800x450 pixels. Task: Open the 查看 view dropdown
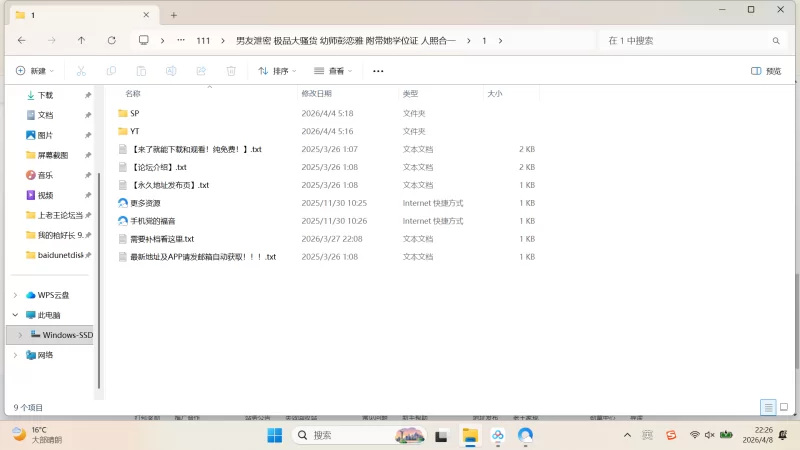(x=335, y=71)
